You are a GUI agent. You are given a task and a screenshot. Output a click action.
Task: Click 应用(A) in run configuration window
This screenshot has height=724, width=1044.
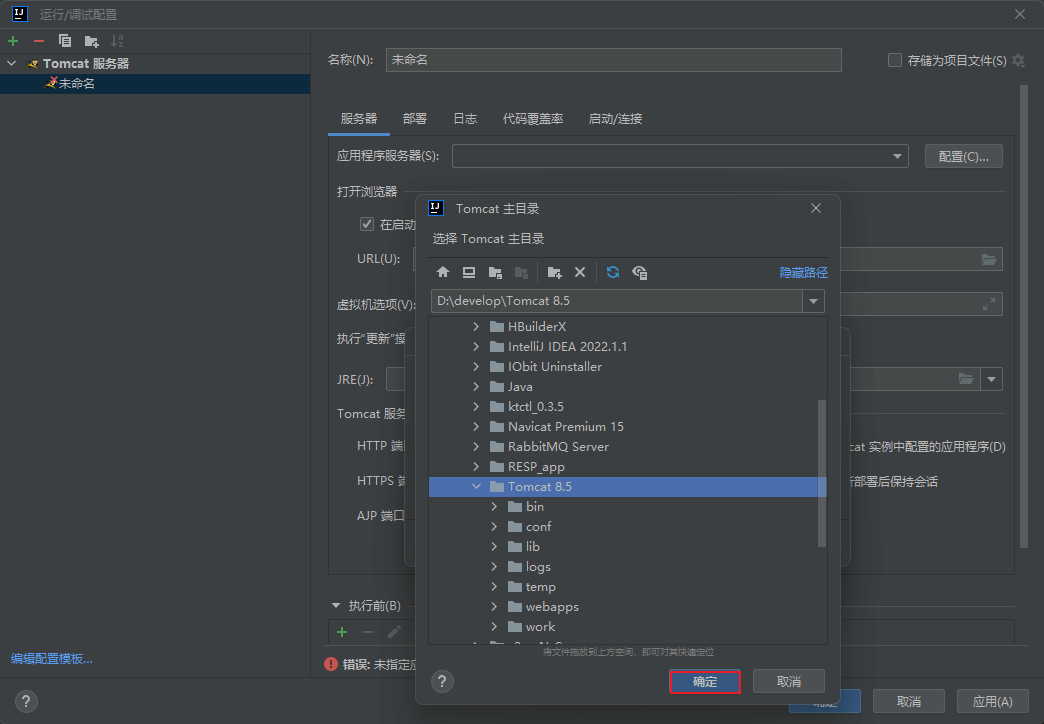(993, 701)
